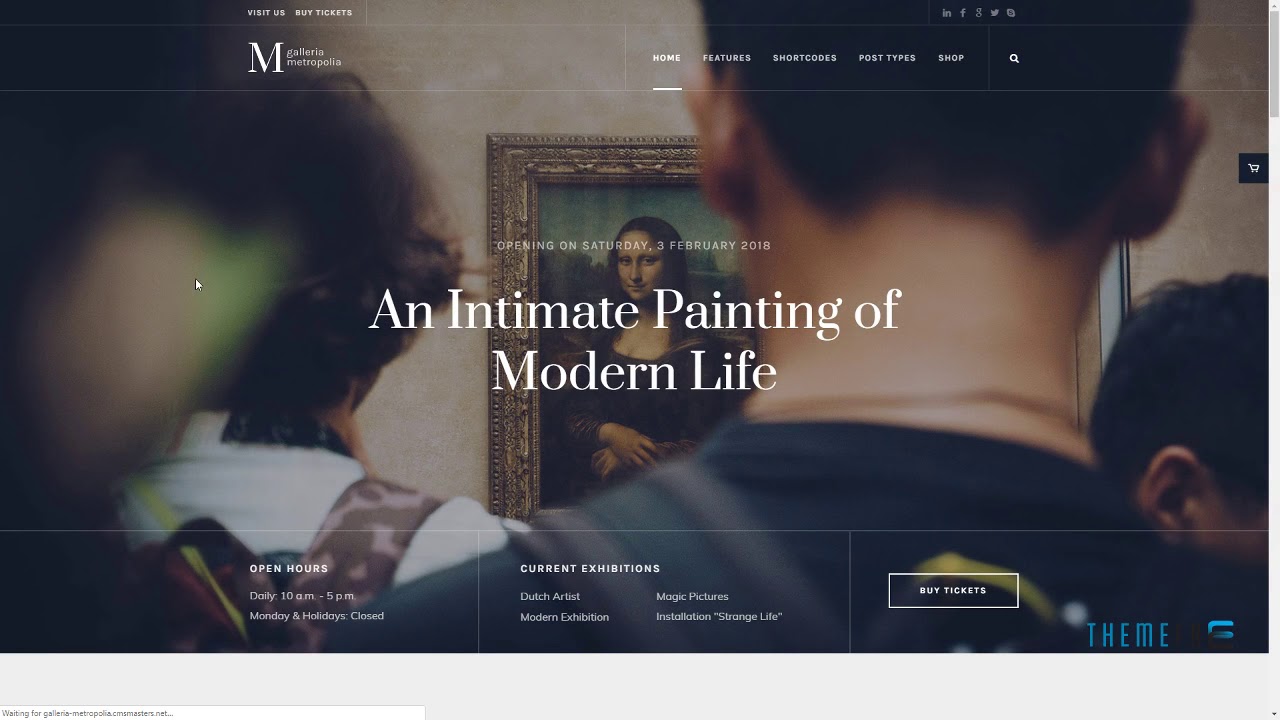Open the Twitter social icon
This screenshot has width=1280, height=720.
[995, 13]
